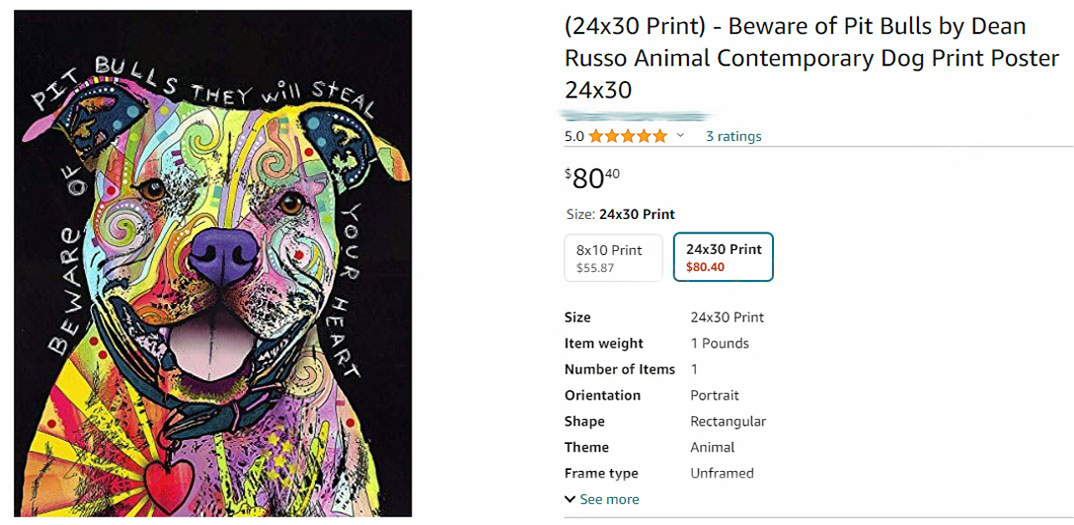Expand See more product details

[x=609, y=499]
